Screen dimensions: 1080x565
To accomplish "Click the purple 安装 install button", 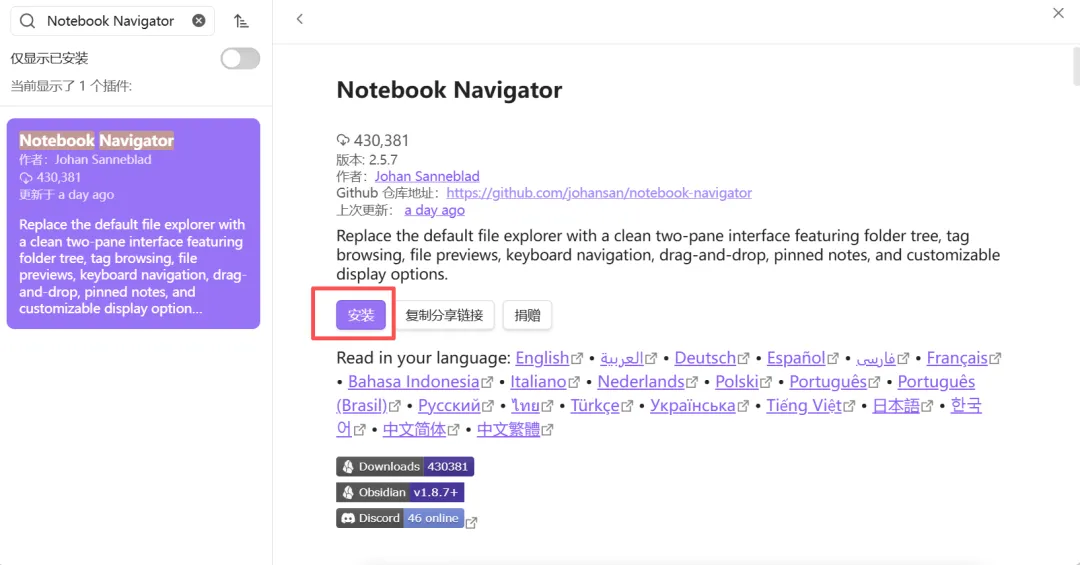I will [361, 315].
